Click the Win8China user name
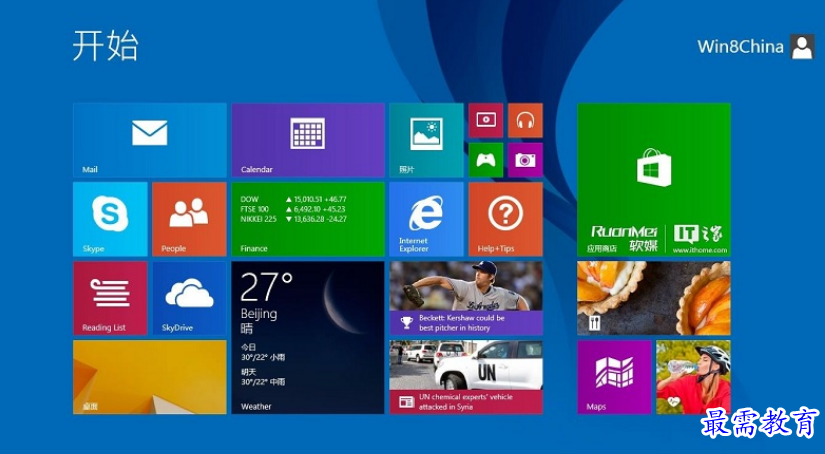The width and height of the screenshot is (825, 454). click(x=740, y=47)
